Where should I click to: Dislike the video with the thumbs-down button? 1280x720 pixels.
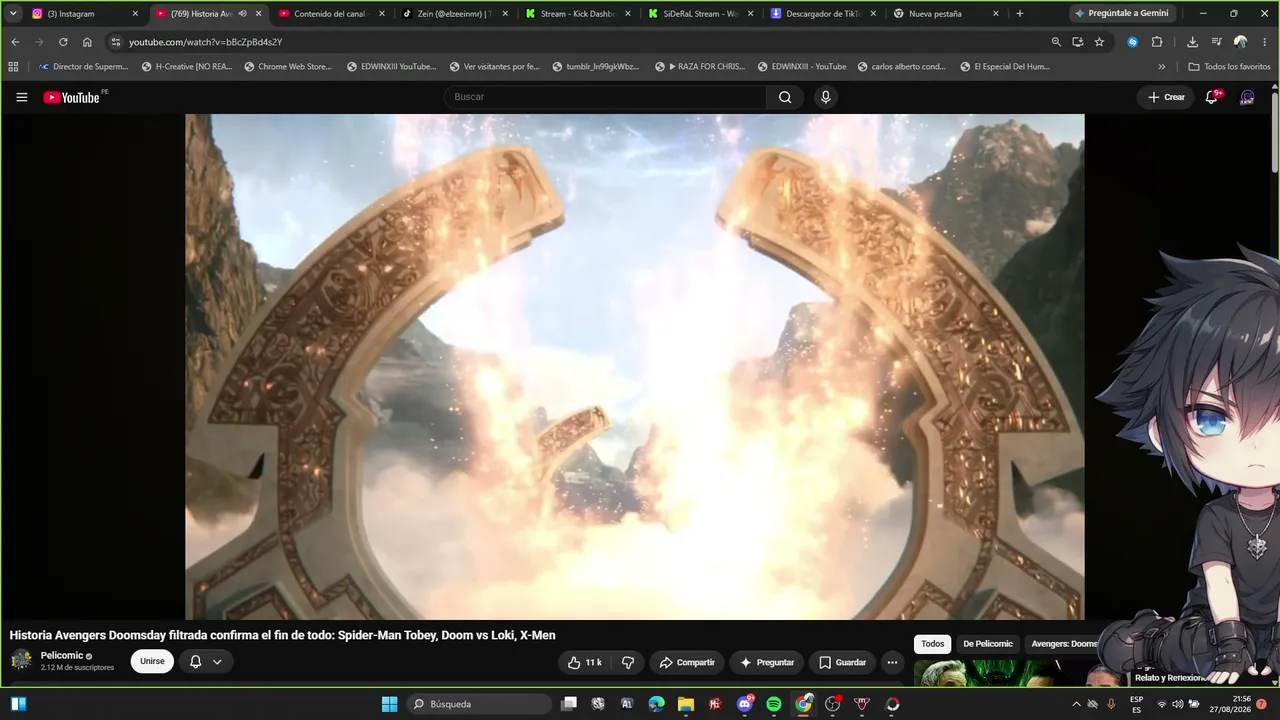(628, 662)
